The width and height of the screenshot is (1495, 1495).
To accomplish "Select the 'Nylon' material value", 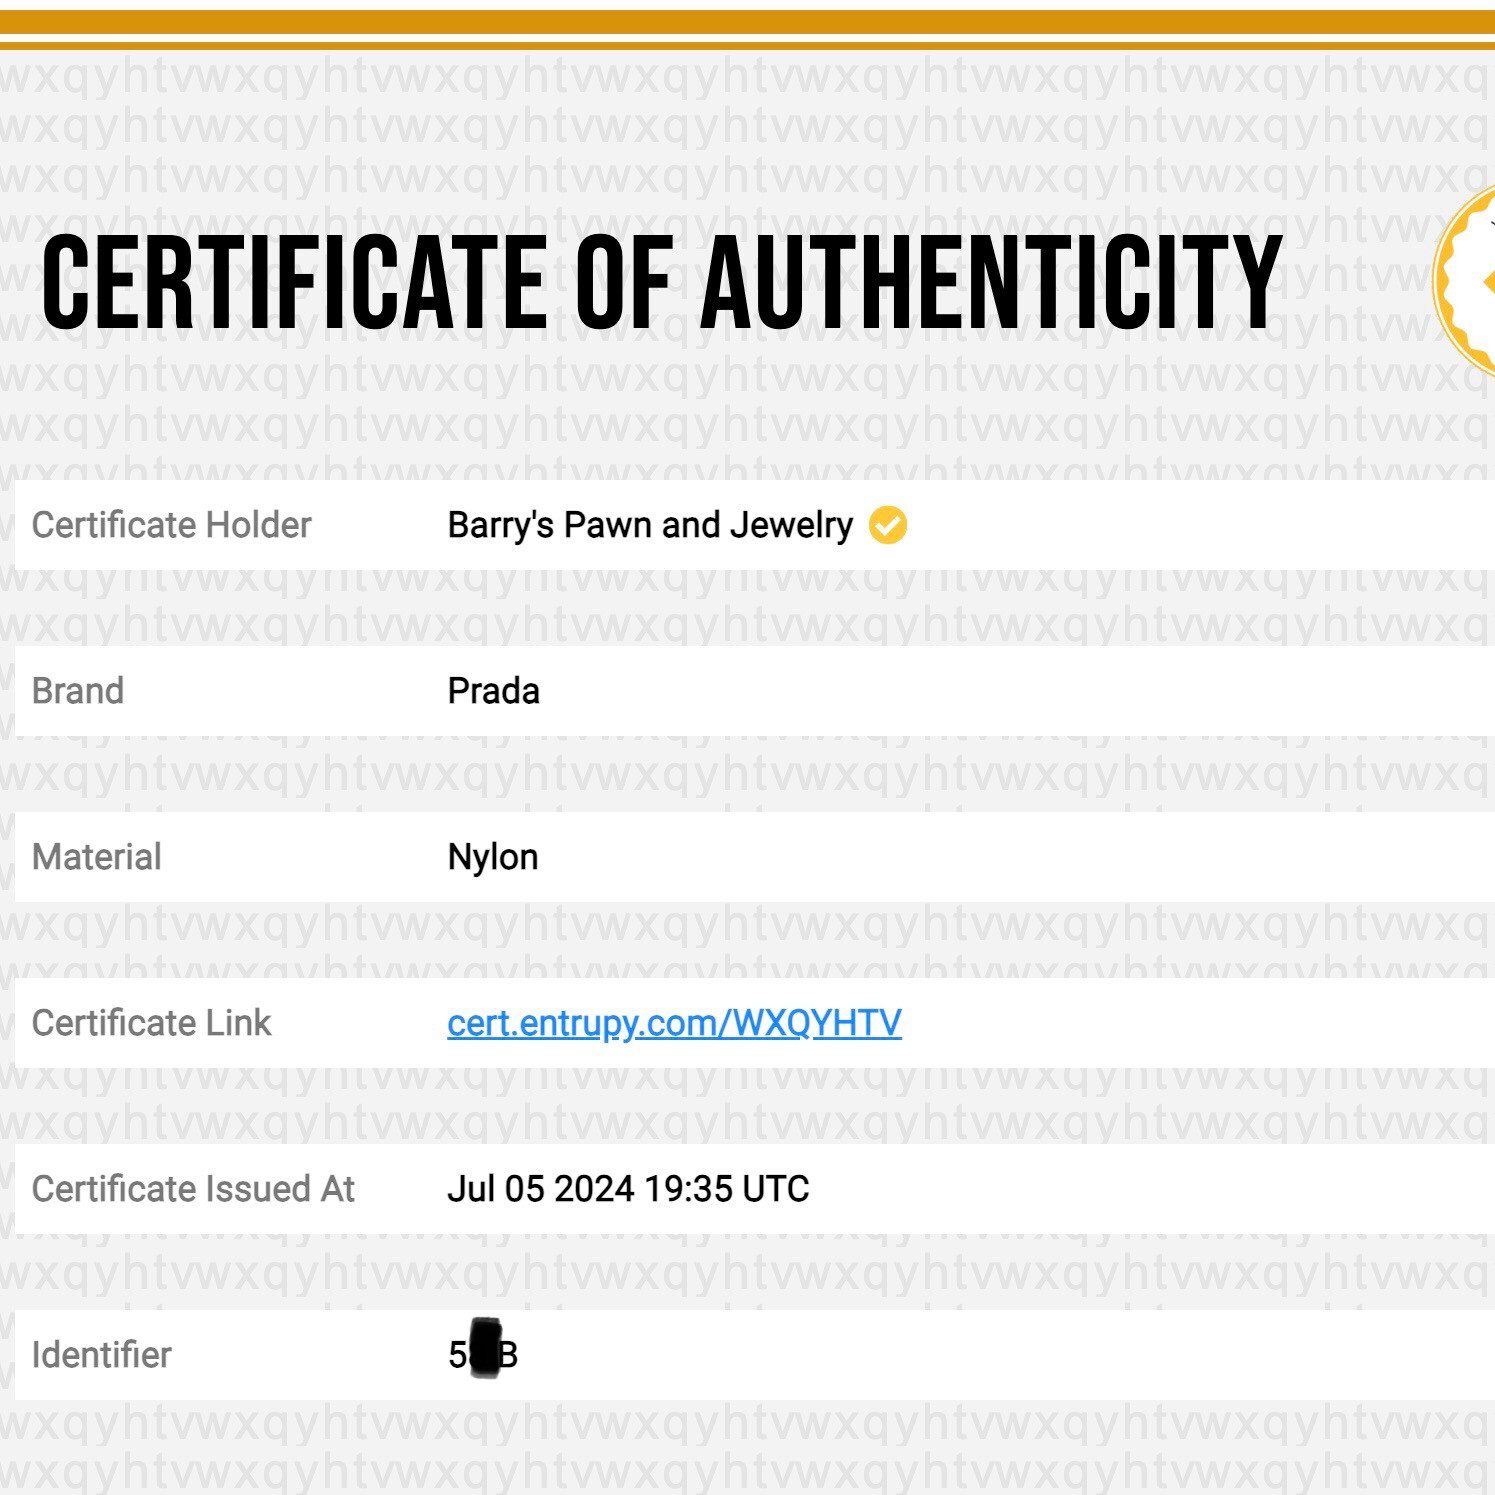I will [493, 858].
